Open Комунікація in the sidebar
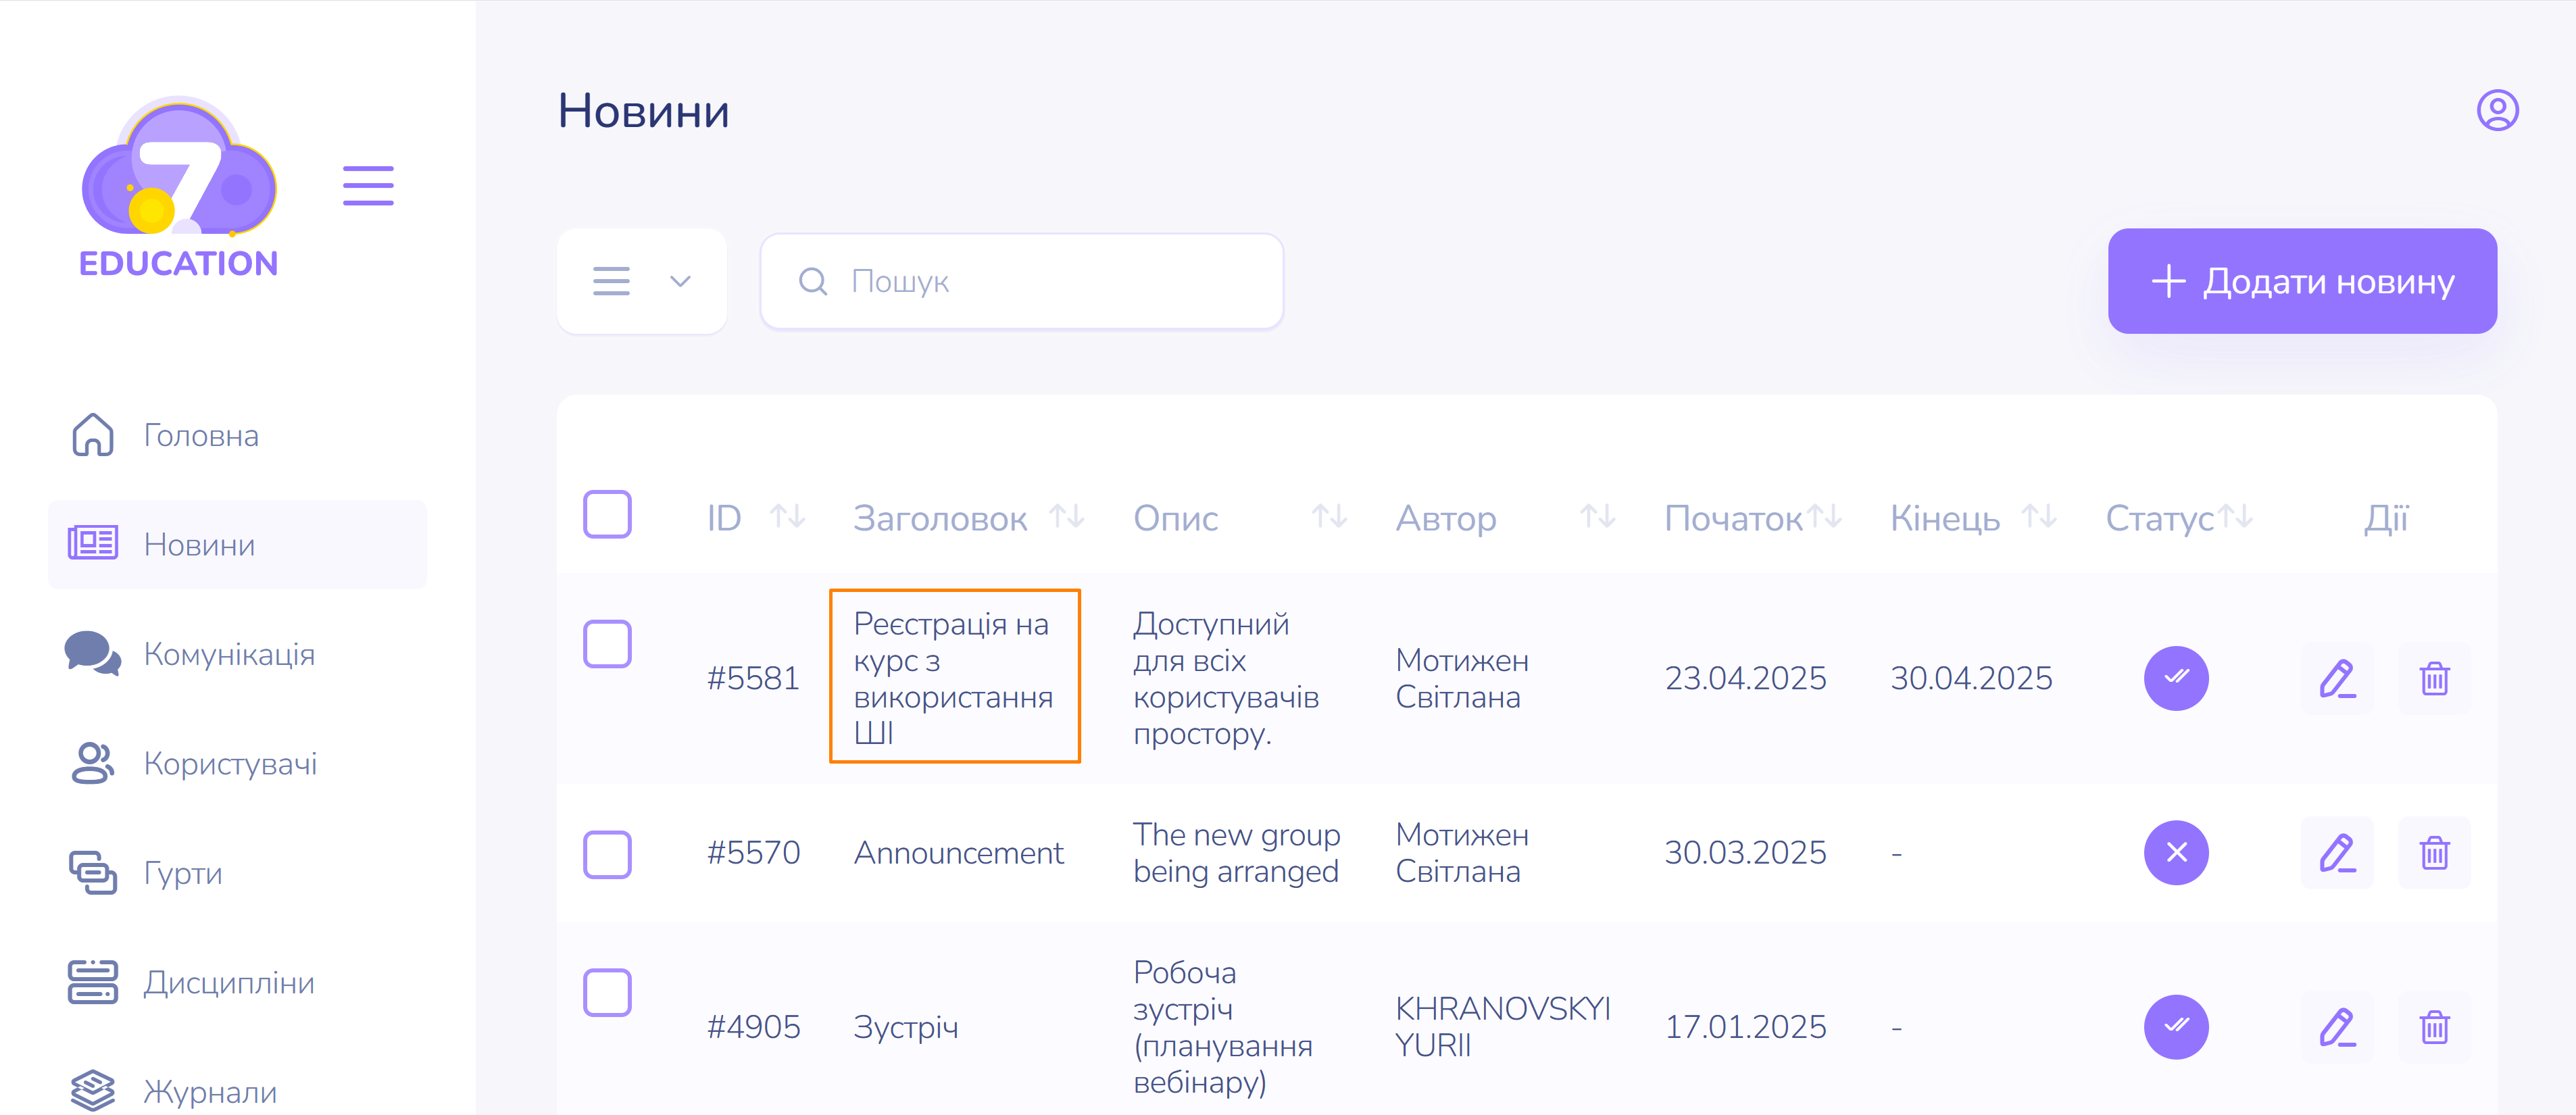Image resolution: width=2576 pixels, height=1115 pixels. [229, 654]
